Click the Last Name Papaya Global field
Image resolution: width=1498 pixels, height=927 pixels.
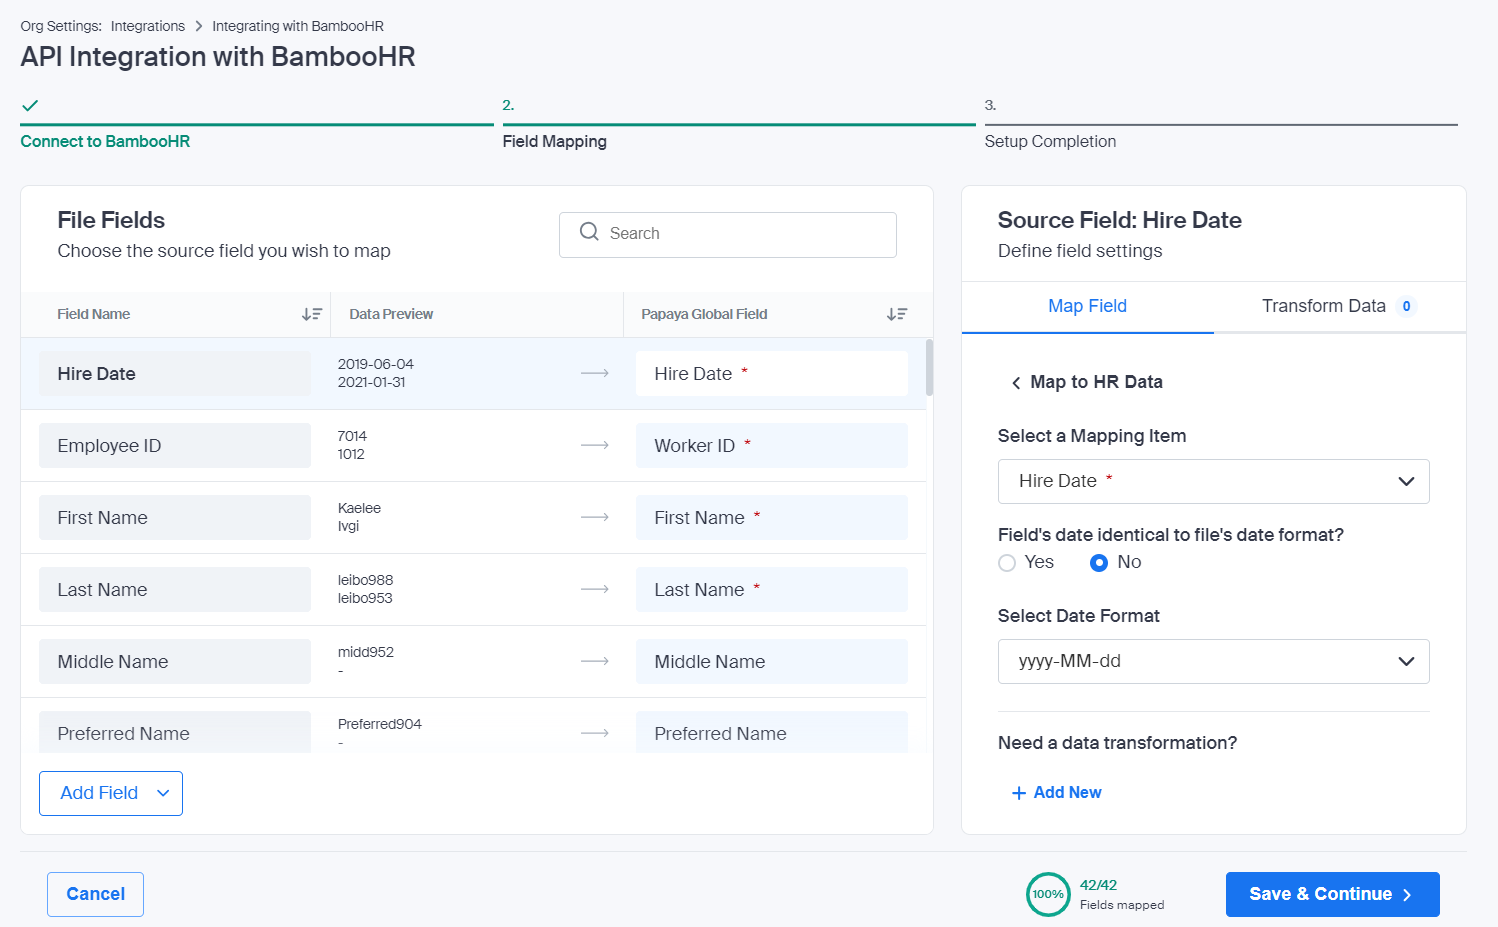[x=772, y=589]
